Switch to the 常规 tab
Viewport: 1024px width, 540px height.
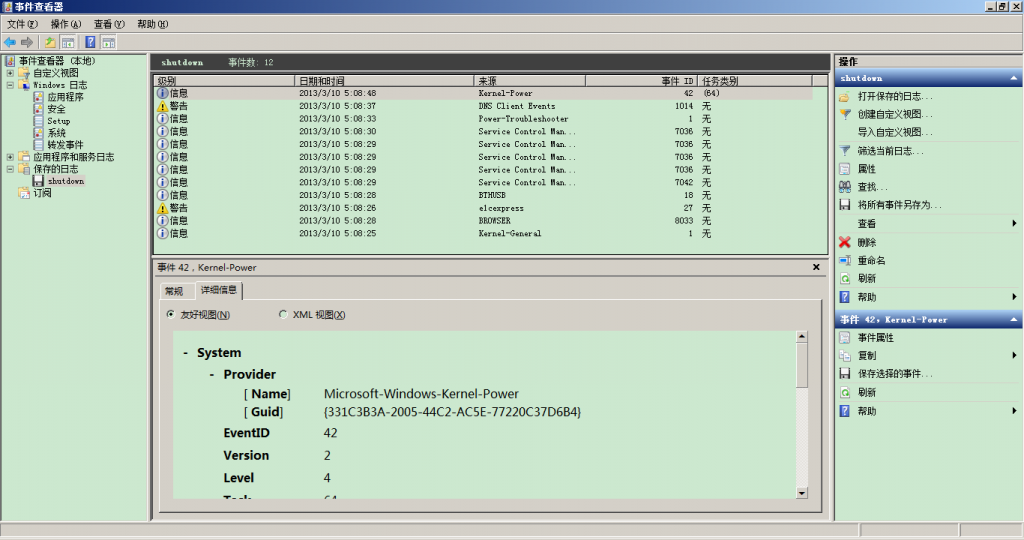coord(175,291)
